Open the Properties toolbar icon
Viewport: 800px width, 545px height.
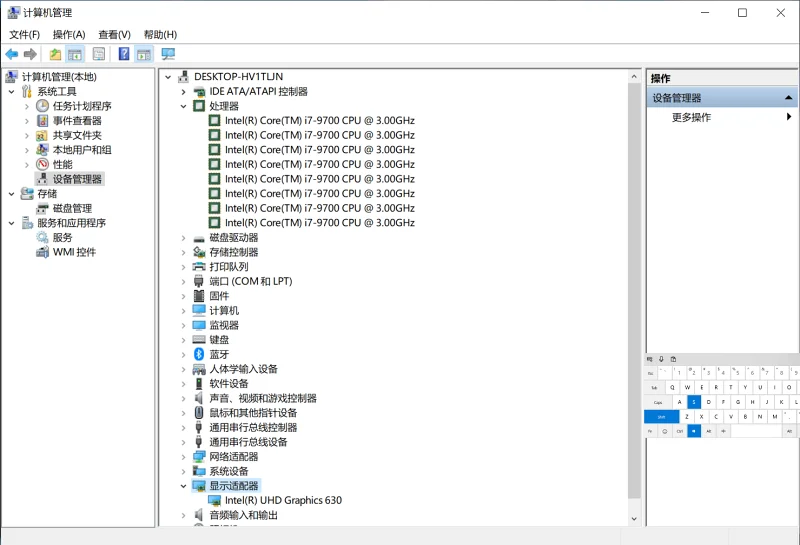[99, 54]
